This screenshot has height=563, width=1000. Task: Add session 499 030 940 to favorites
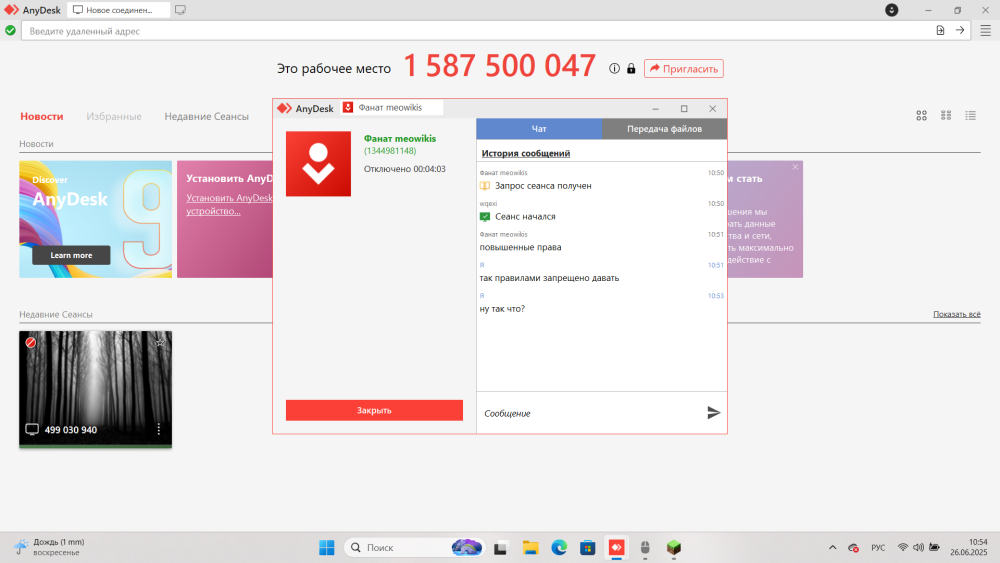click(160, 342)
